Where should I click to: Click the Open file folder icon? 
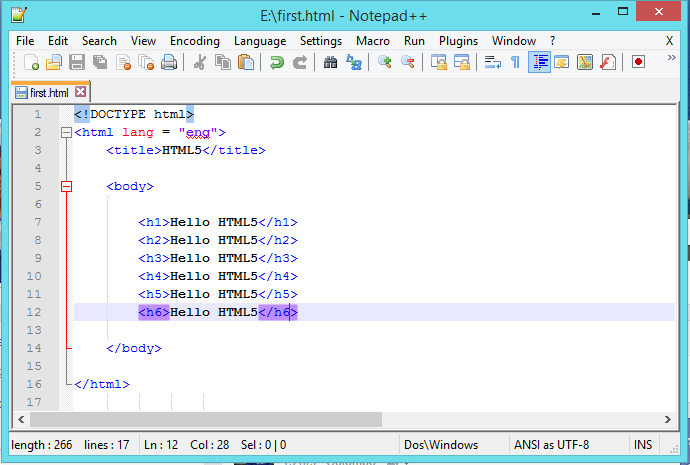tap(54, 62)
